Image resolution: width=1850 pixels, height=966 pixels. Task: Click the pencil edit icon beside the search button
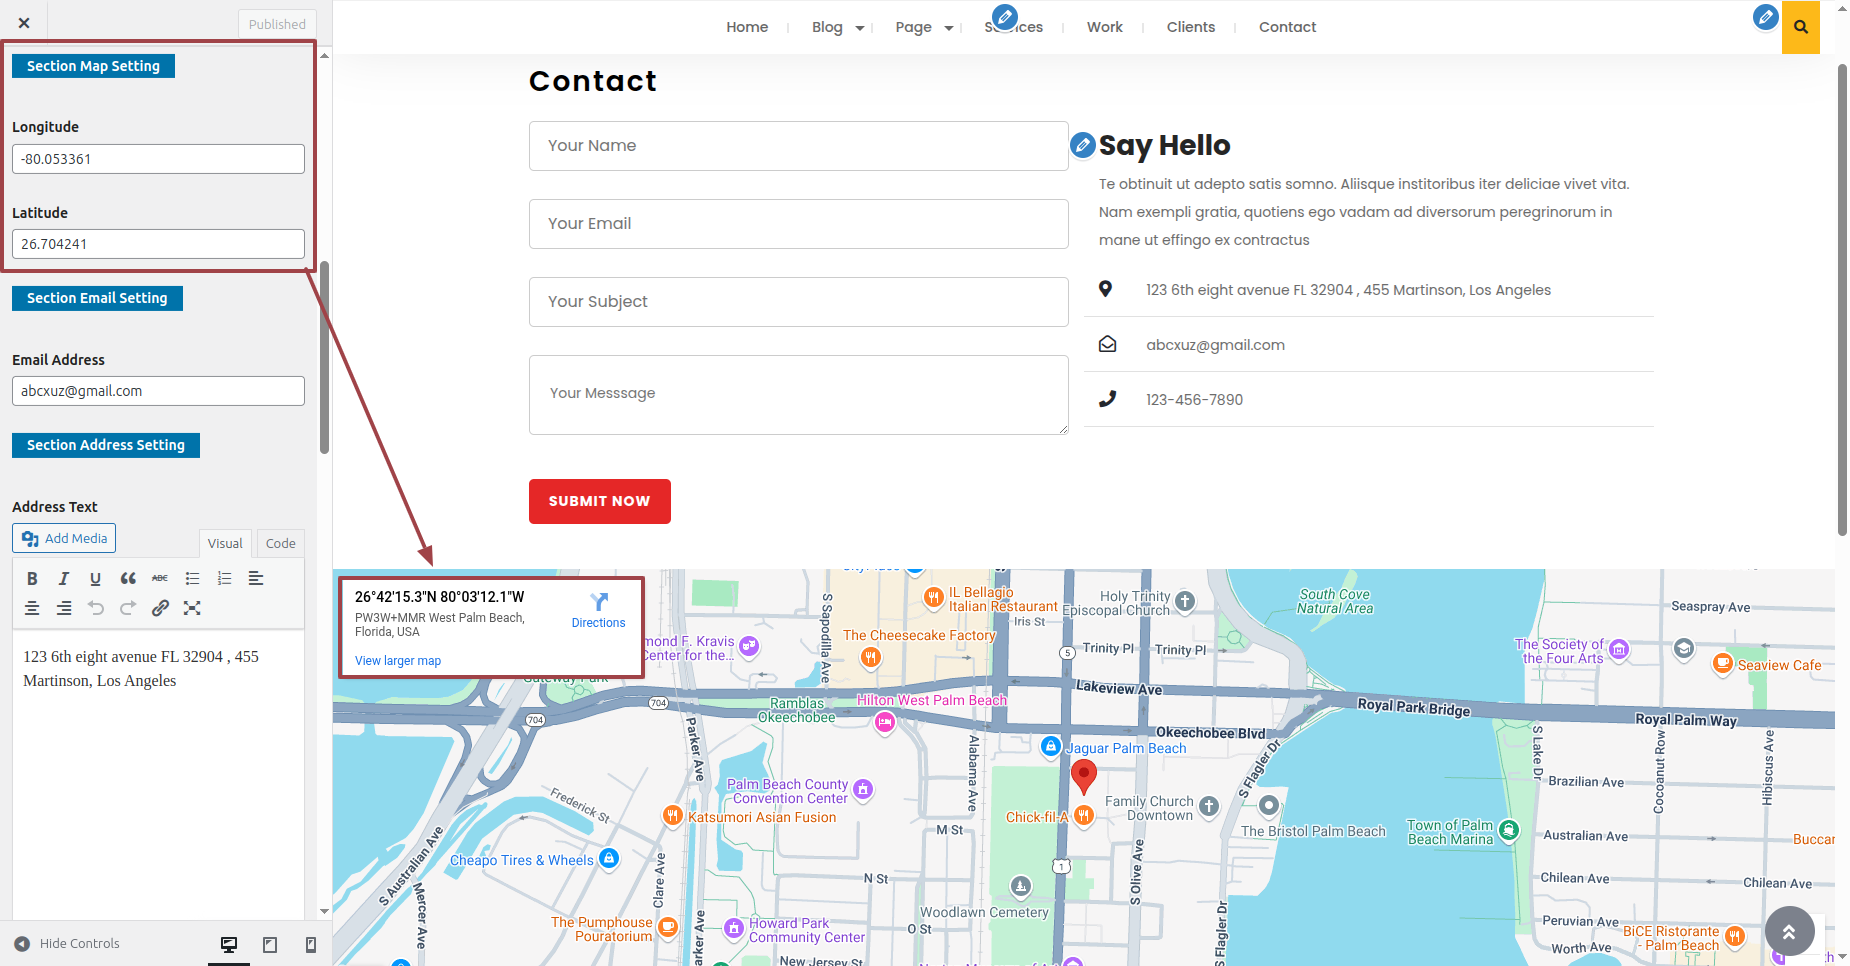[1766, 17]
